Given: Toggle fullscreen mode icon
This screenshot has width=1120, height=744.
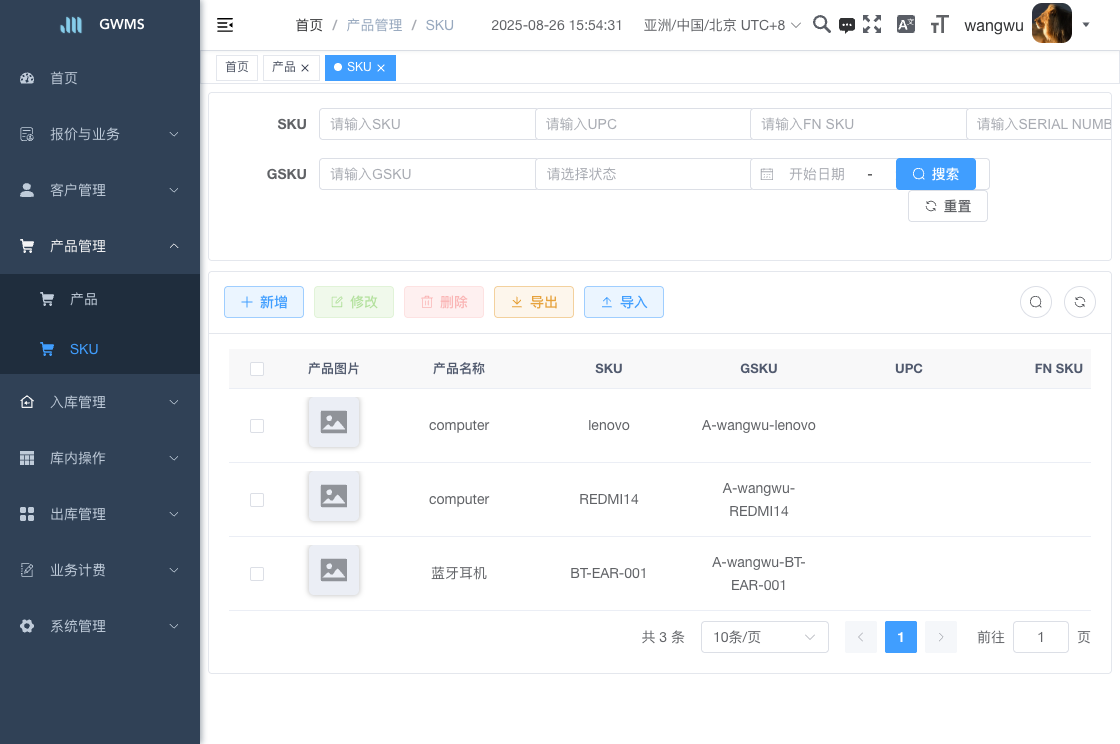Looking at the screenshot, I should click(x=872, y=25).
